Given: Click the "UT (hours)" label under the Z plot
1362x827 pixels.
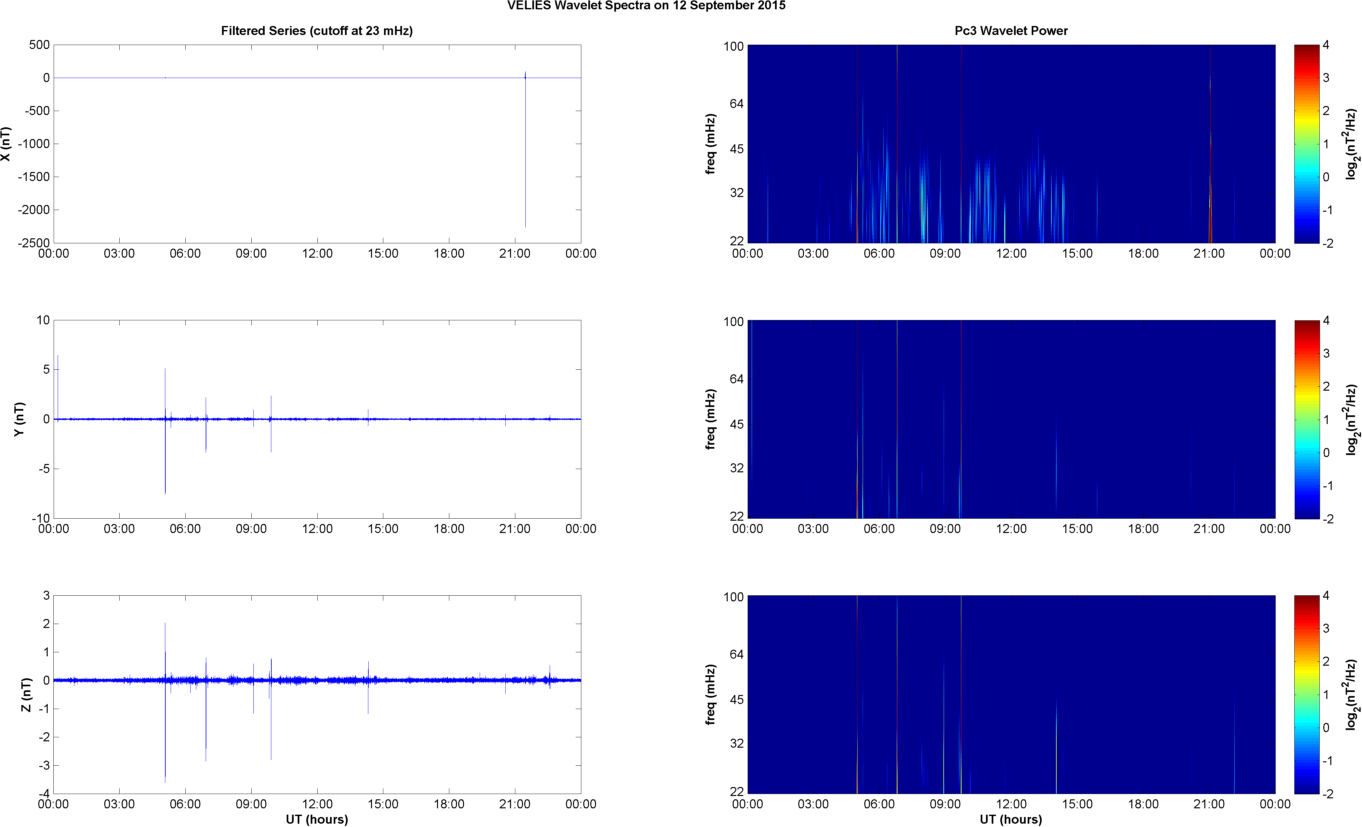Looking at the screenshot, I should pos(317,820).
